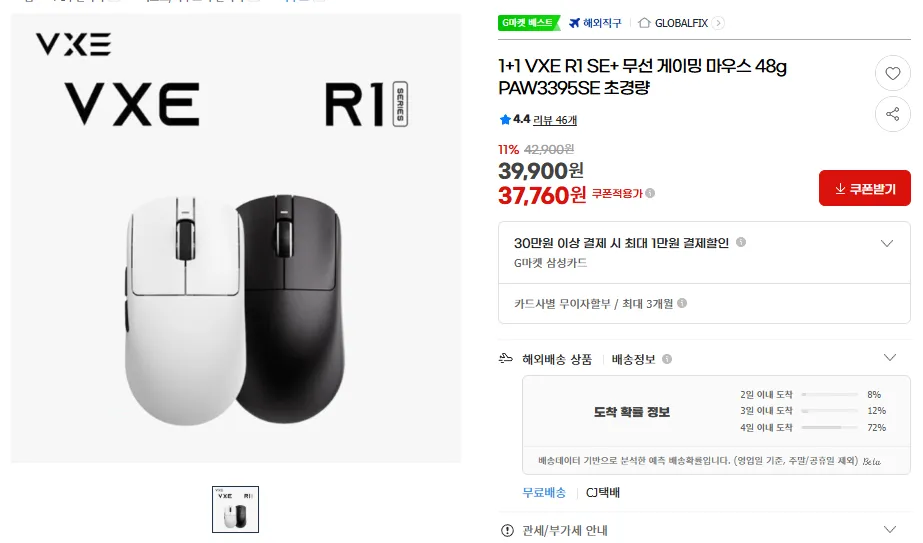Open the GLOBALFIX seller shop link
Image resolution: width=923 pixels, height=543 pixels.
point(683,23)
